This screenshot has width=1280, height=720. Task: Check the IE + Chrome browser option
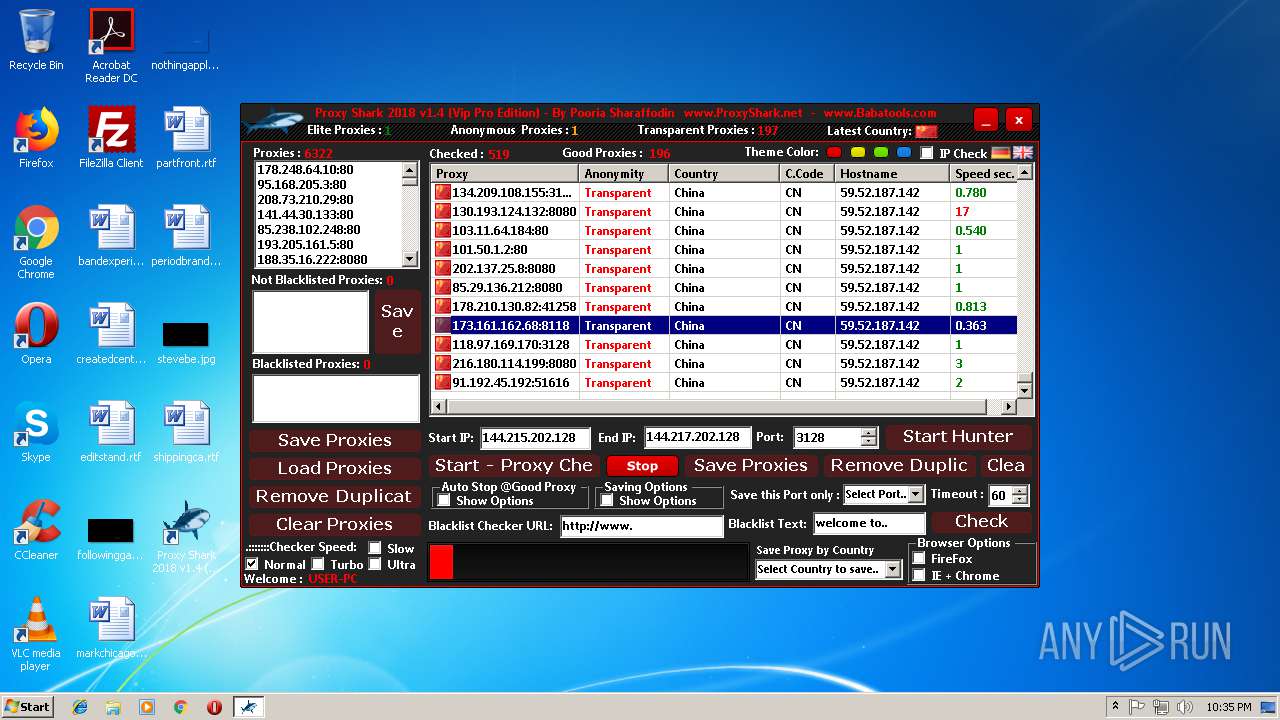coord(919,575)
